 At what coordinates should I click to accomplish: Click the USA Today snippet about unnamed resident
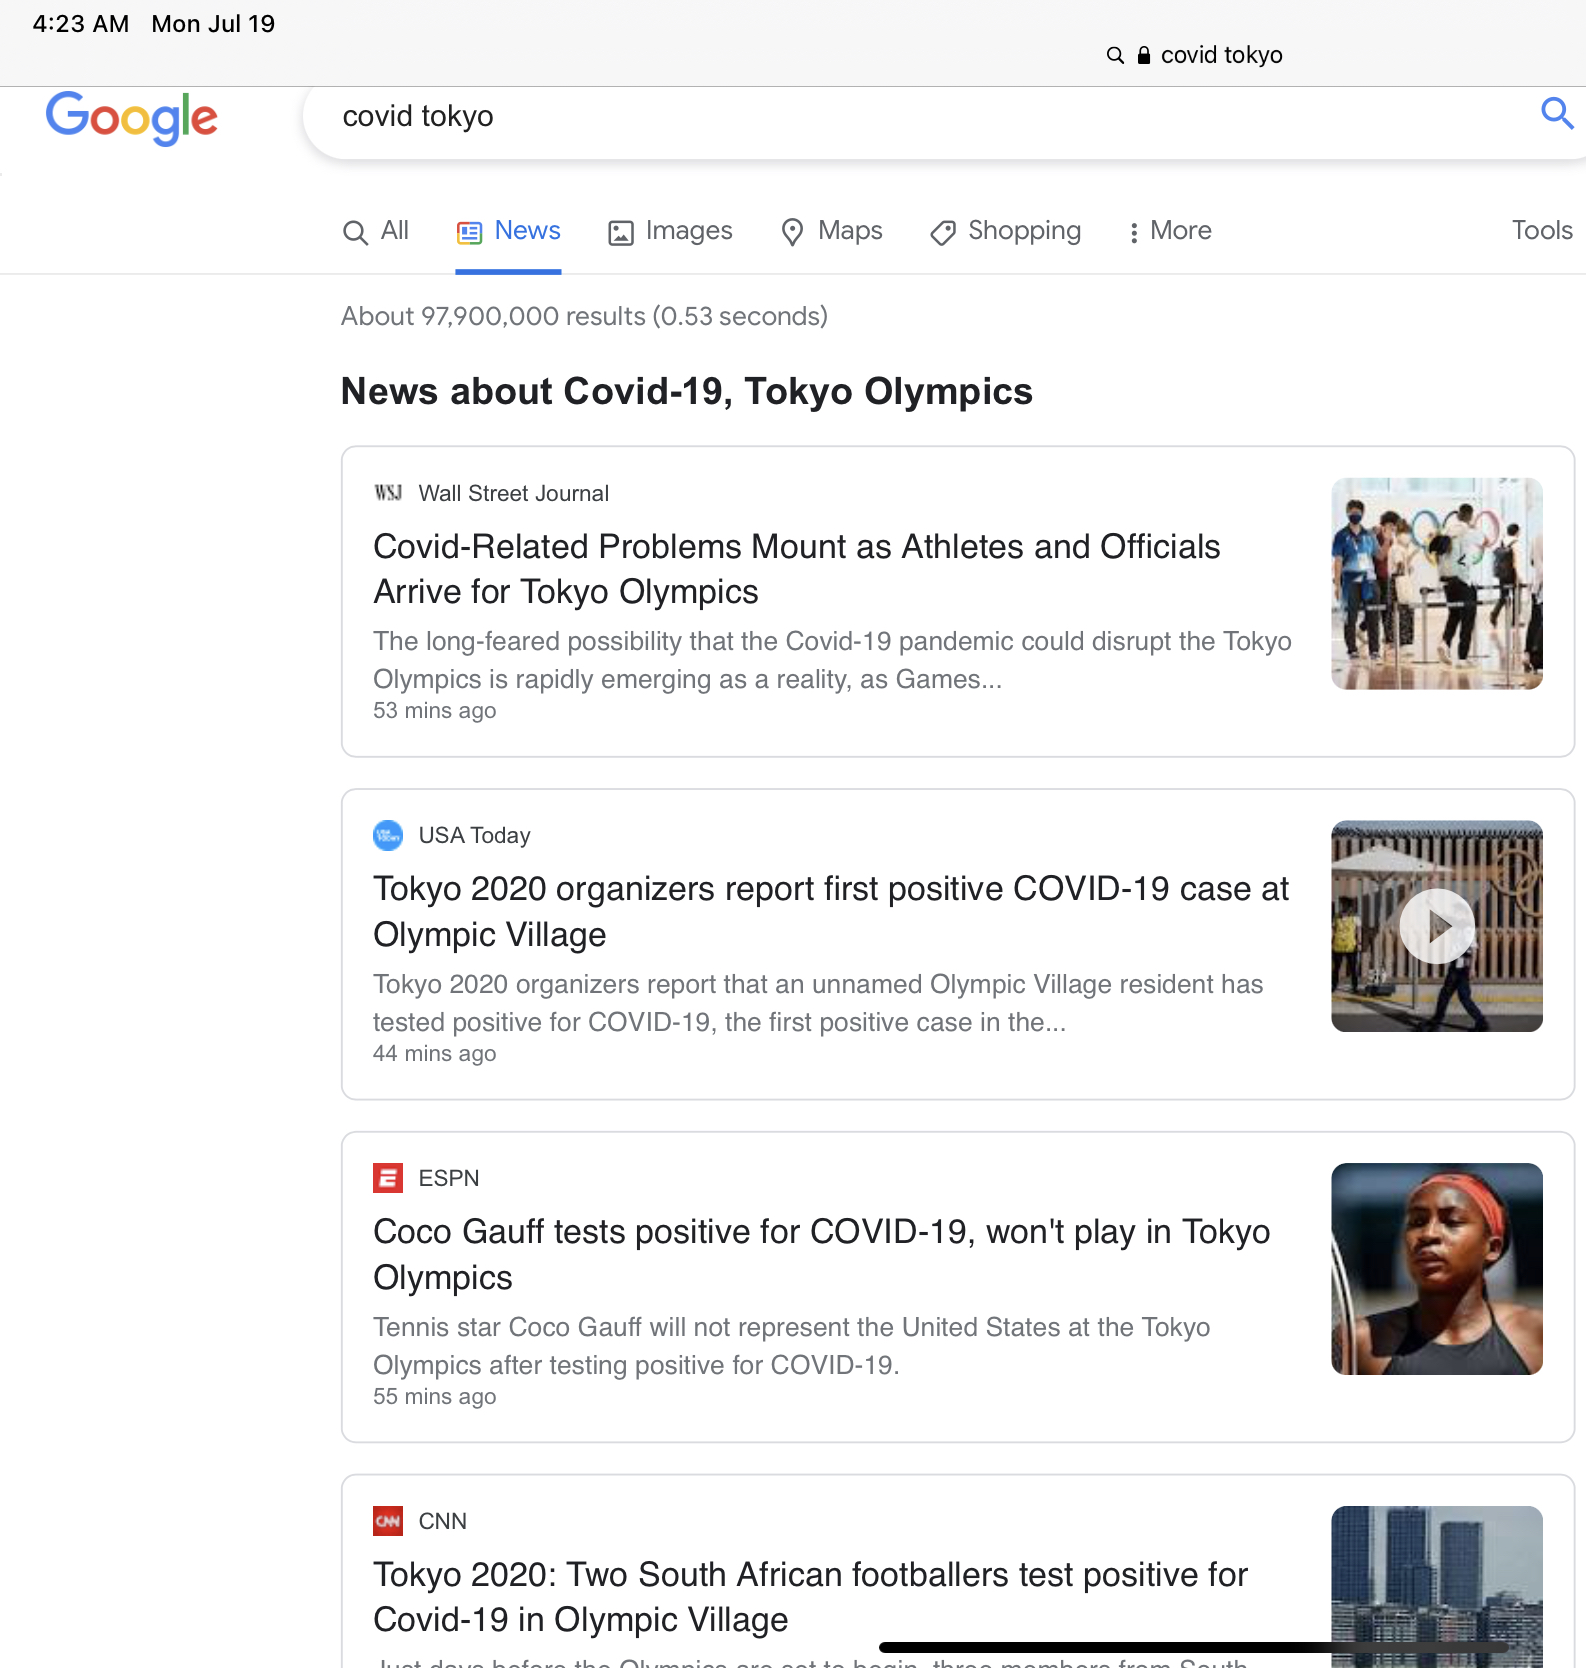tap(818, 1003)
